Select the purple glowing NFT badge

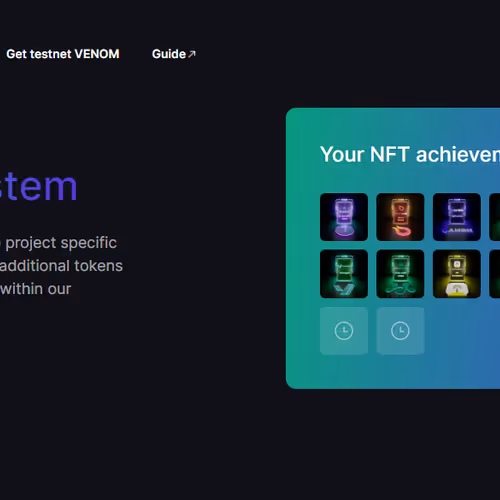pyautogui.click(x=344, y=217)
